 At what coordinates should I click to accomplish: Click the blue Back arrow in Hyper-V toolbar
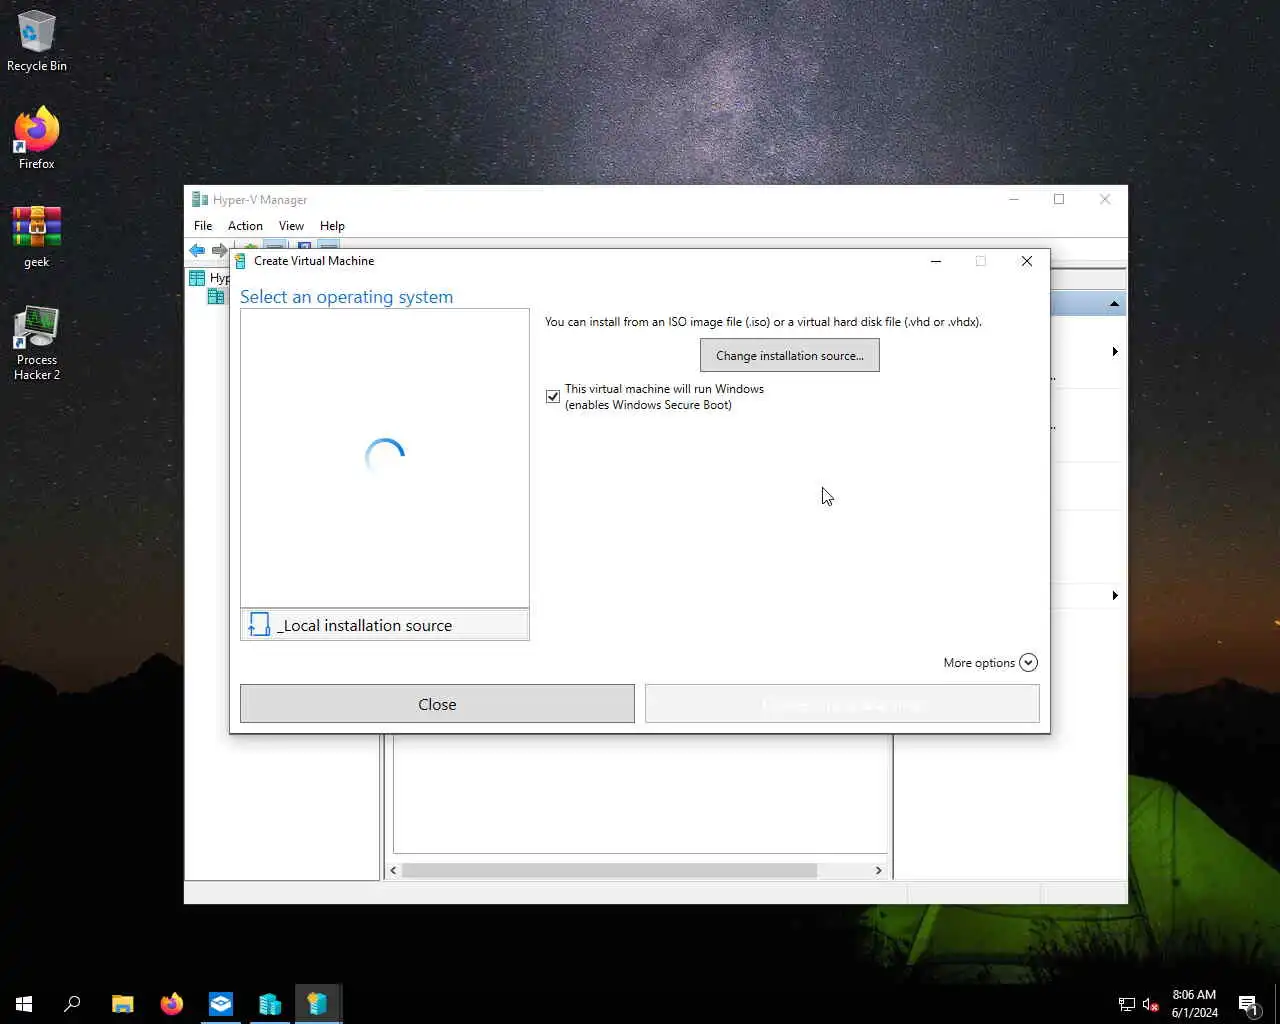click(197, 250)
